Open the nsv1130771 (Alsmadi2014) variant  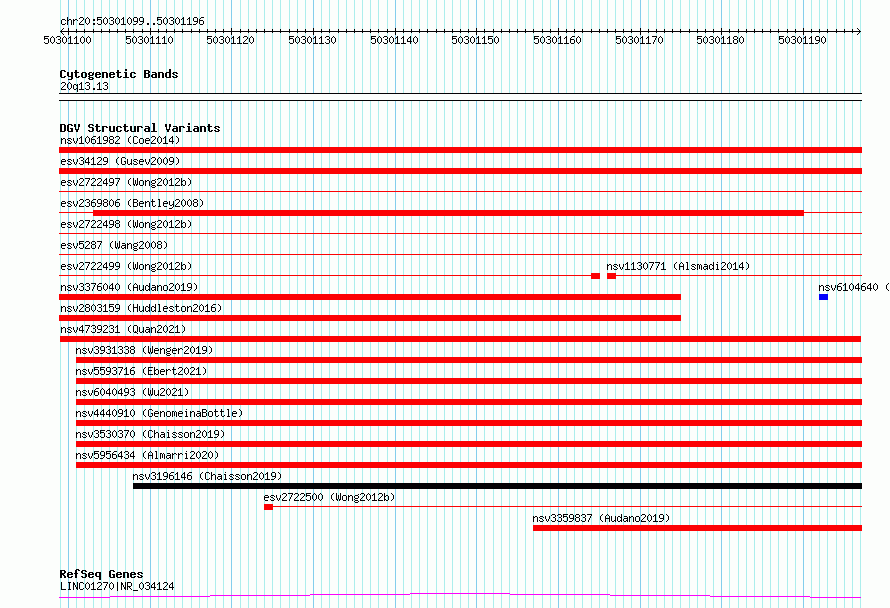pyautogui.click(x=678, y=266)
